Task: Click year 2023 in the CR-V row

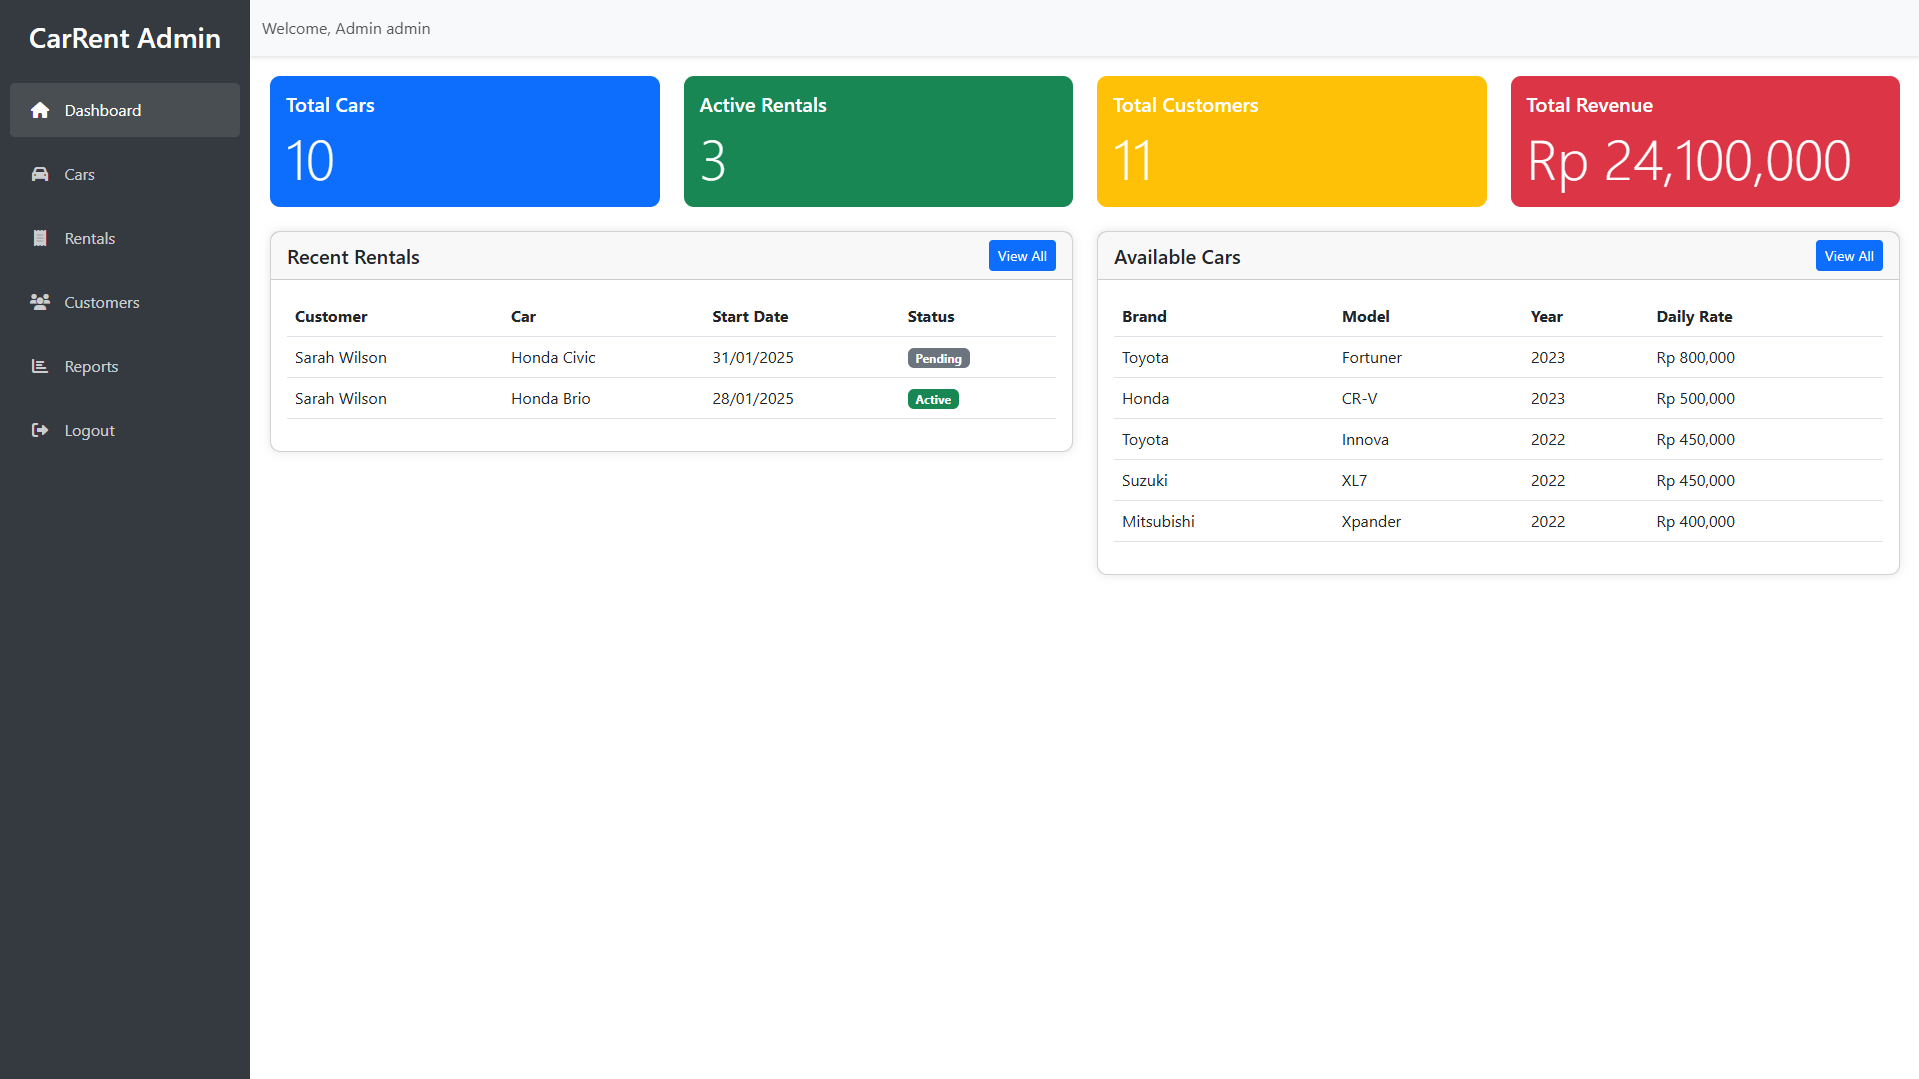Action: point(1548,398)
